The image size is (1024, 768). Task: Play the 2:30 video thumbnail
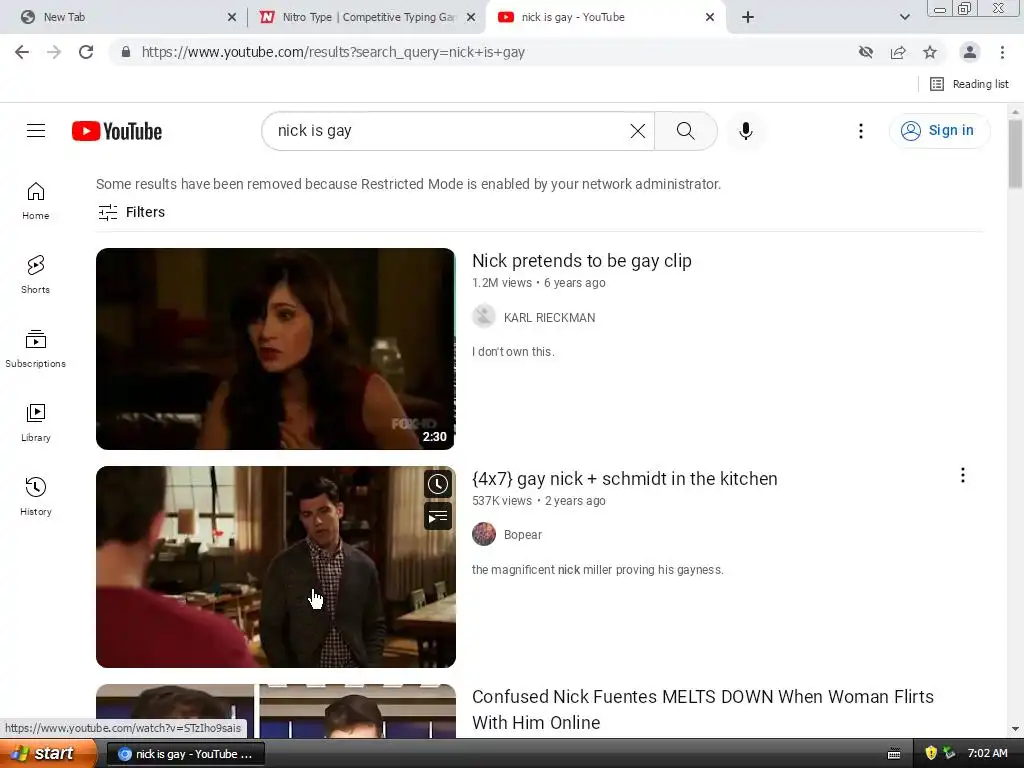(x=275, y=349)
